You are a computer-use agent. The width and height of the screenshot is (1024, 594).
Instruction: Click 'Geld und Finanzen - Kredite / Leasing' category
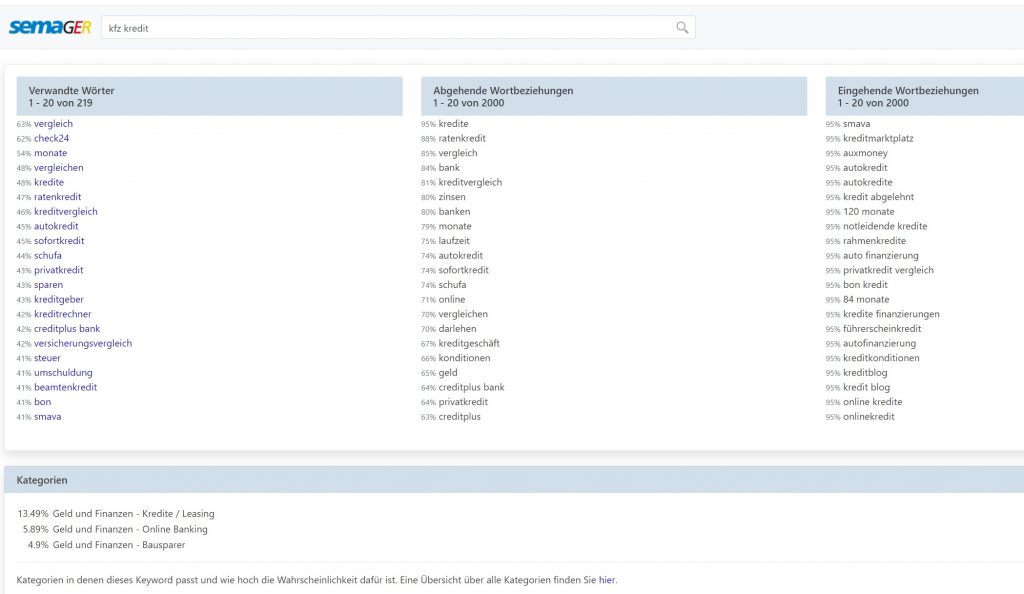point(133,514)
